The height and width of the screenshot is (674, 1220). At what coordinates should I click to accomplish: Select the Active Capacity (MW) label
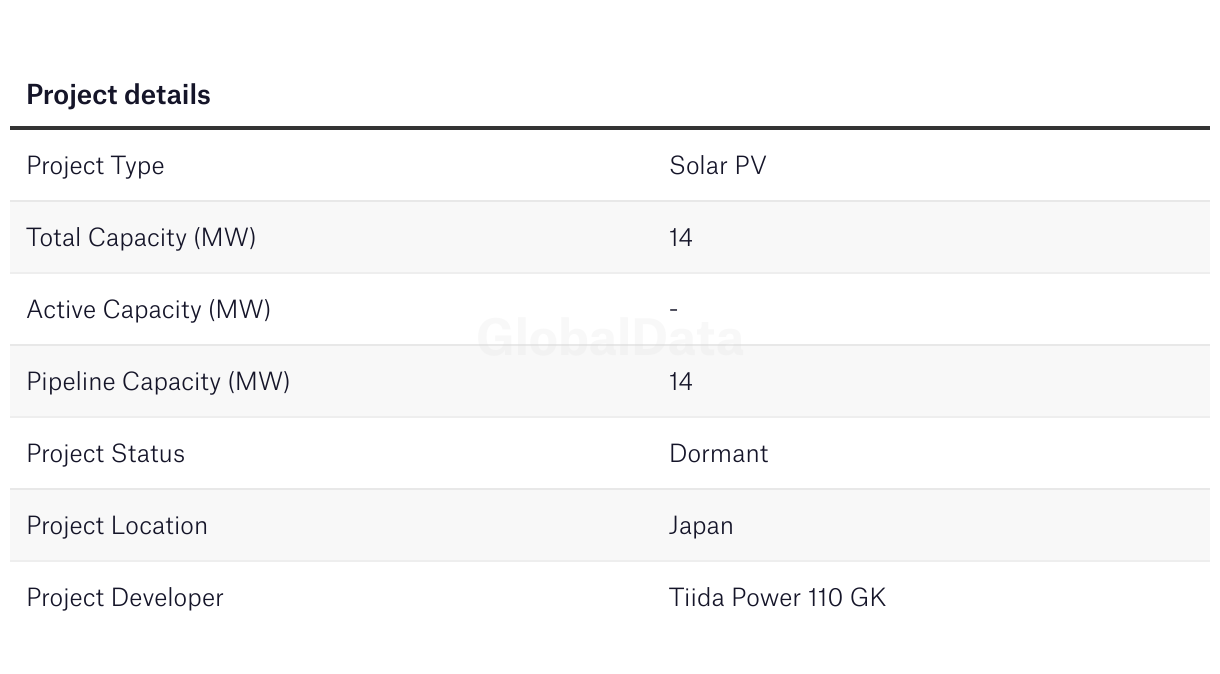pyautogui.click(x=149, y=310)
